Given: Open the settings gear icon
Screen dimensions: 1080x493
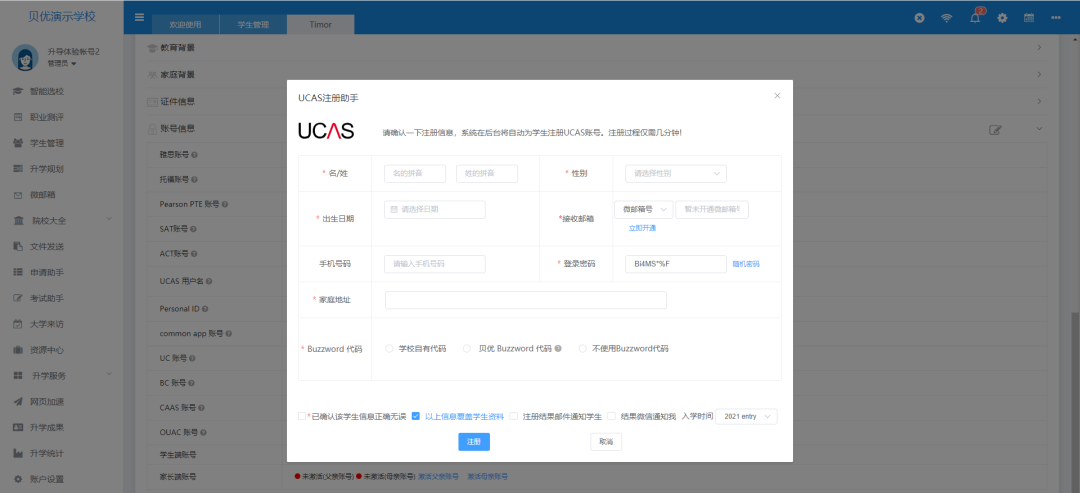Looking at the screenshot, I should pyautogui.click(x=1002, y=18).
